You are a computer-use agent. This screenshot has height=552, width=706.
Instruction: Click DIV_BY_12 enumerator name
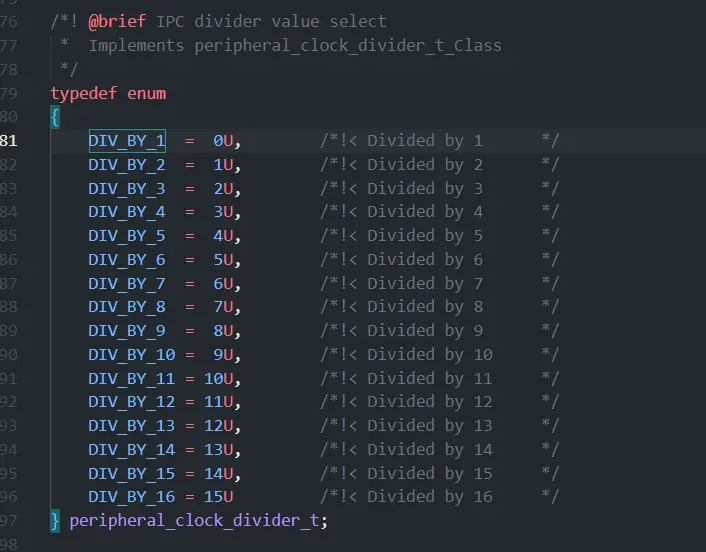click(131, 402)
